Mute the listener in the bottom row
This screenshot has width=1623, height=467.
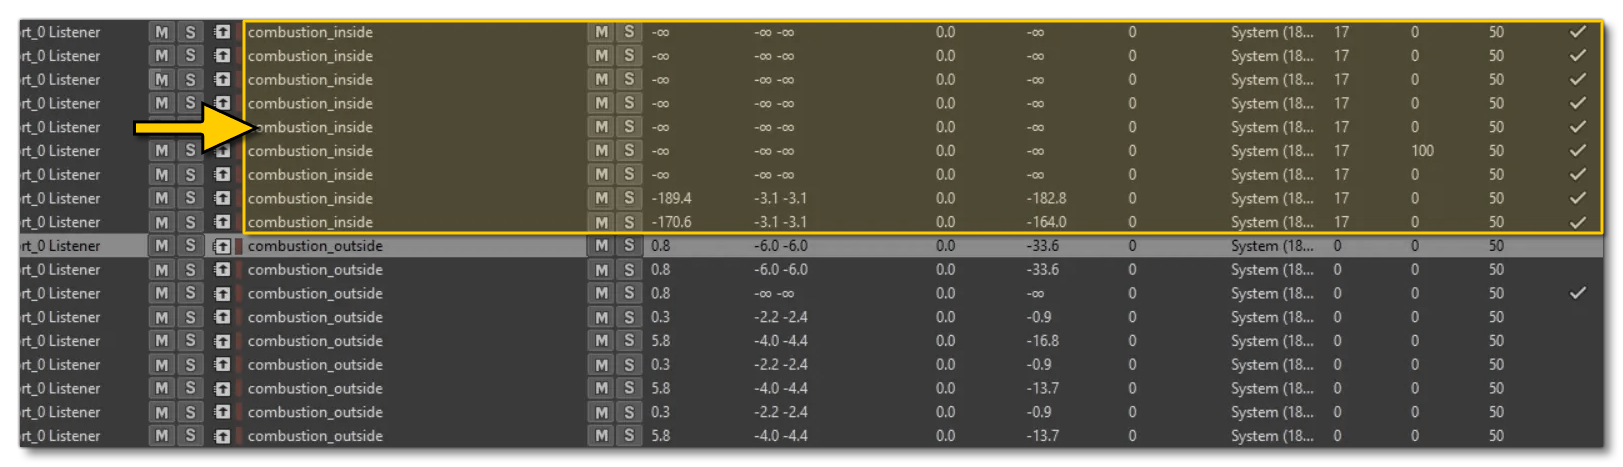pos(161,436)
